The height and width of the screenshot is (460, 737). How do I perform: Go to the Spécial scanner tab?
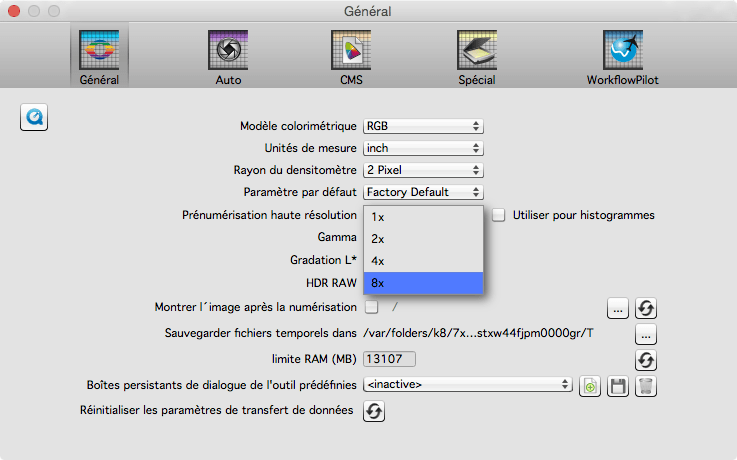[x=476, y=57]
